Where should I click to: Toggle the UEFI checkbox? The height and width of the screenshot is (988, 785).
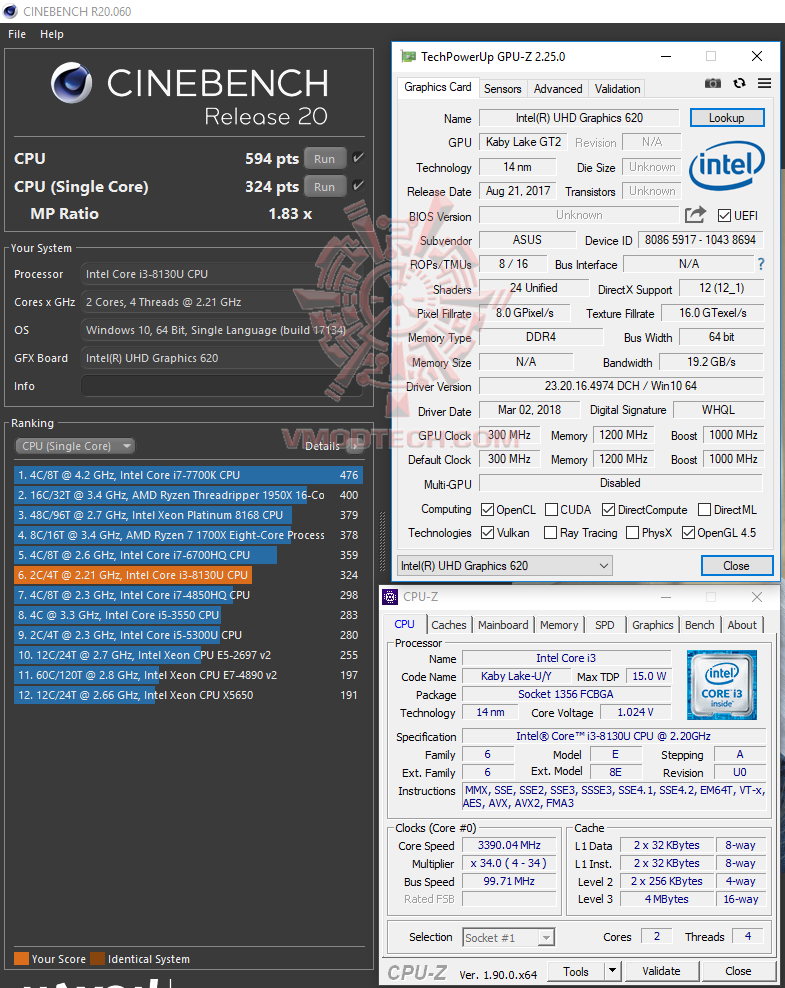(725, 215)
